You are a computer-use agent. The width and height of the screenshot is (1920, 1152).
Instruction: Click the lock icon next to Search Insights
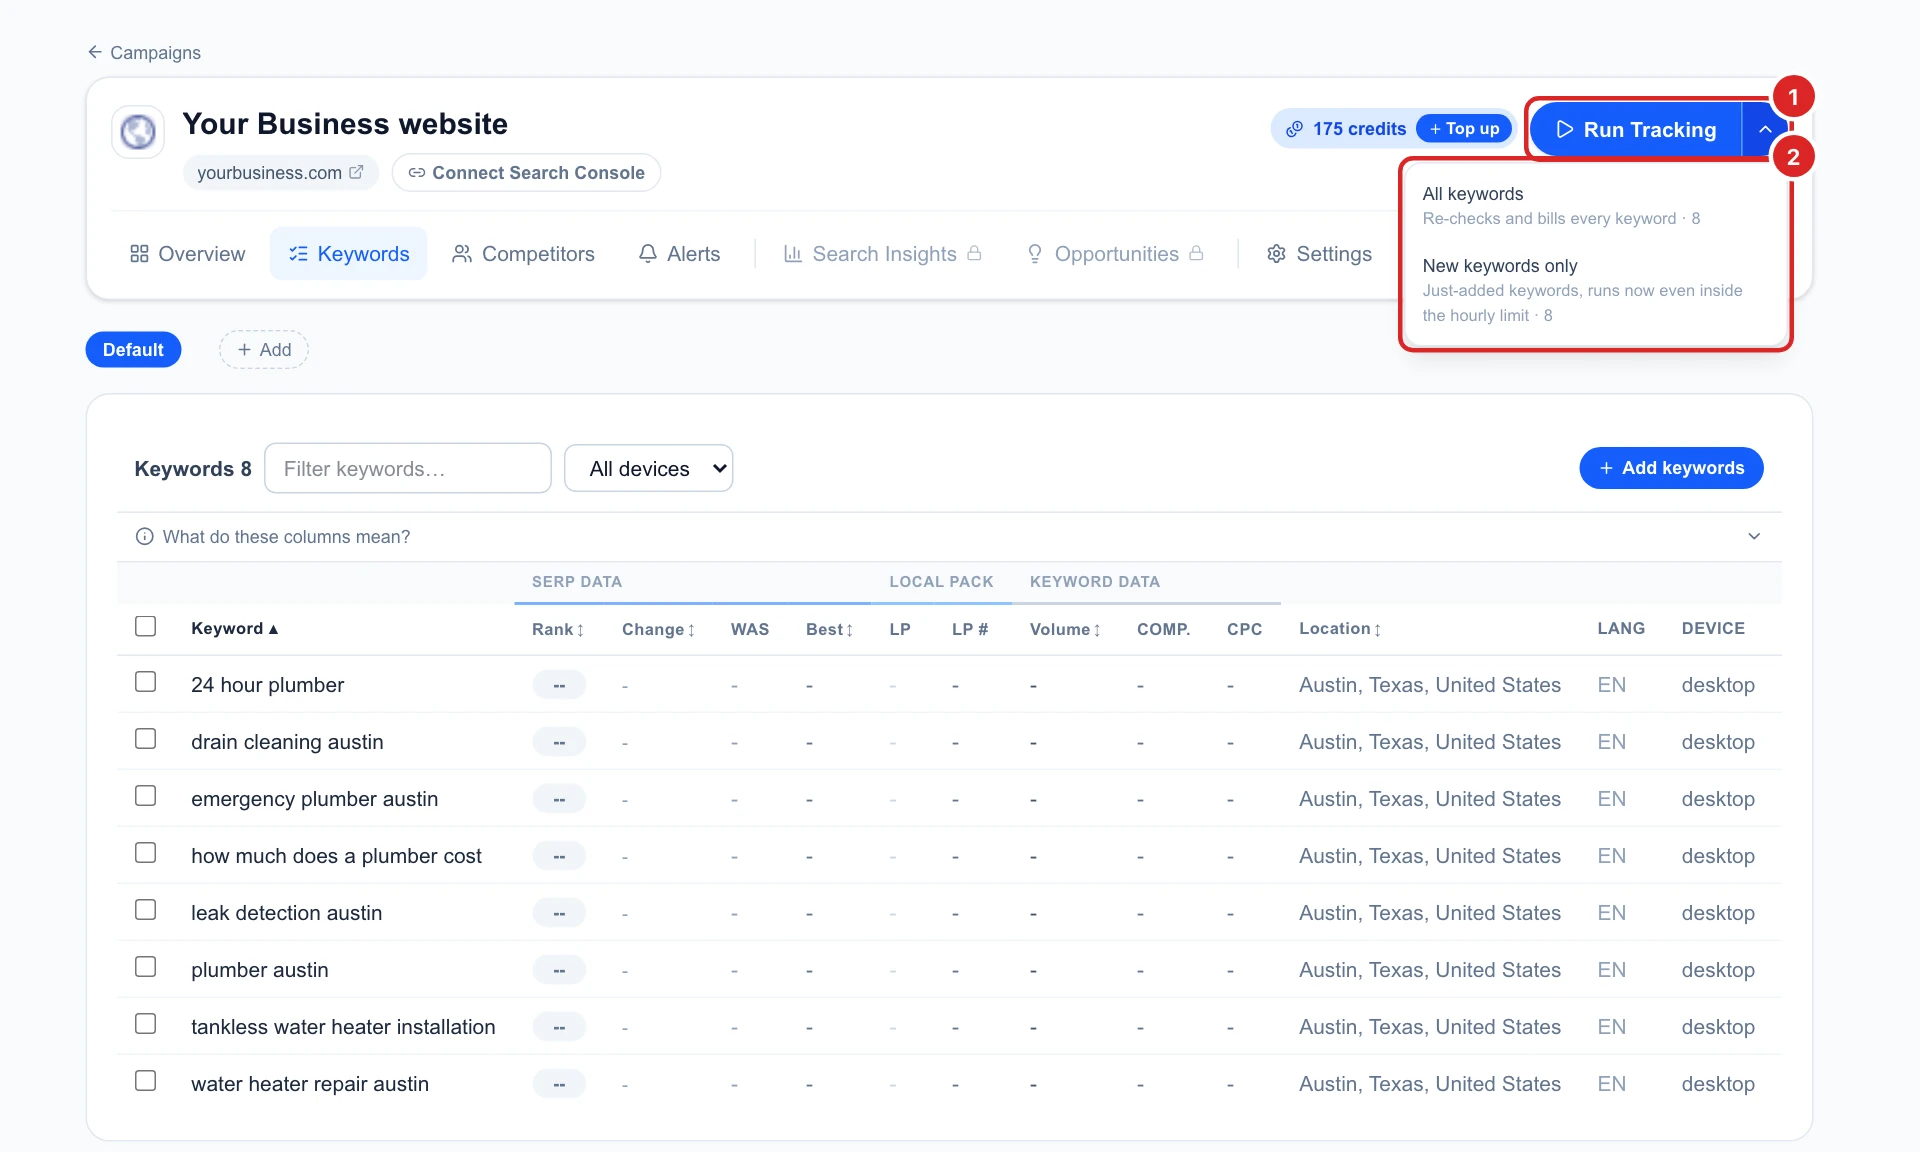[974, 254]
